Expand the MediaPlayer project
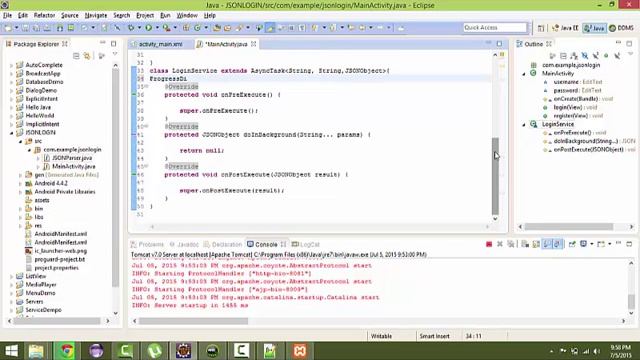Image resolution: width=640 pixels, height=360 pixels. (x=11, y=285)
